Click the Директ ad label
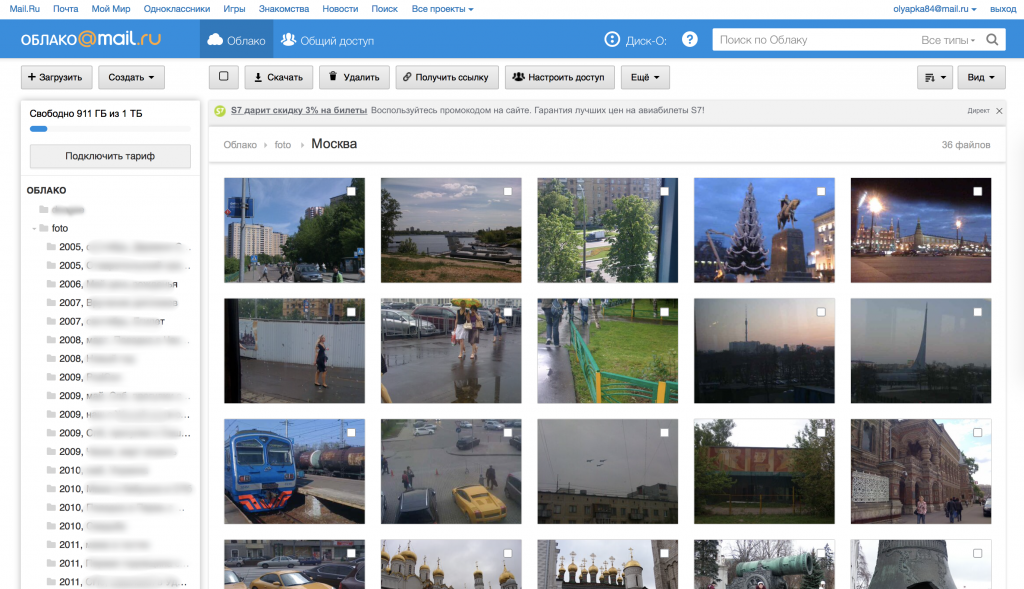1024x589 pixels. (x=978, y=111)
